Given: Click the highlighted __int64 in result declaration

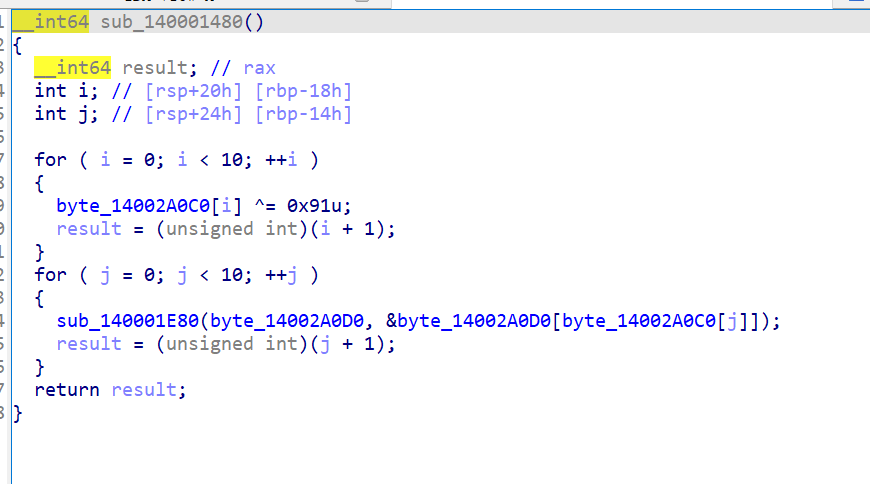Looking at the screenshot, I should click(72, 68).
